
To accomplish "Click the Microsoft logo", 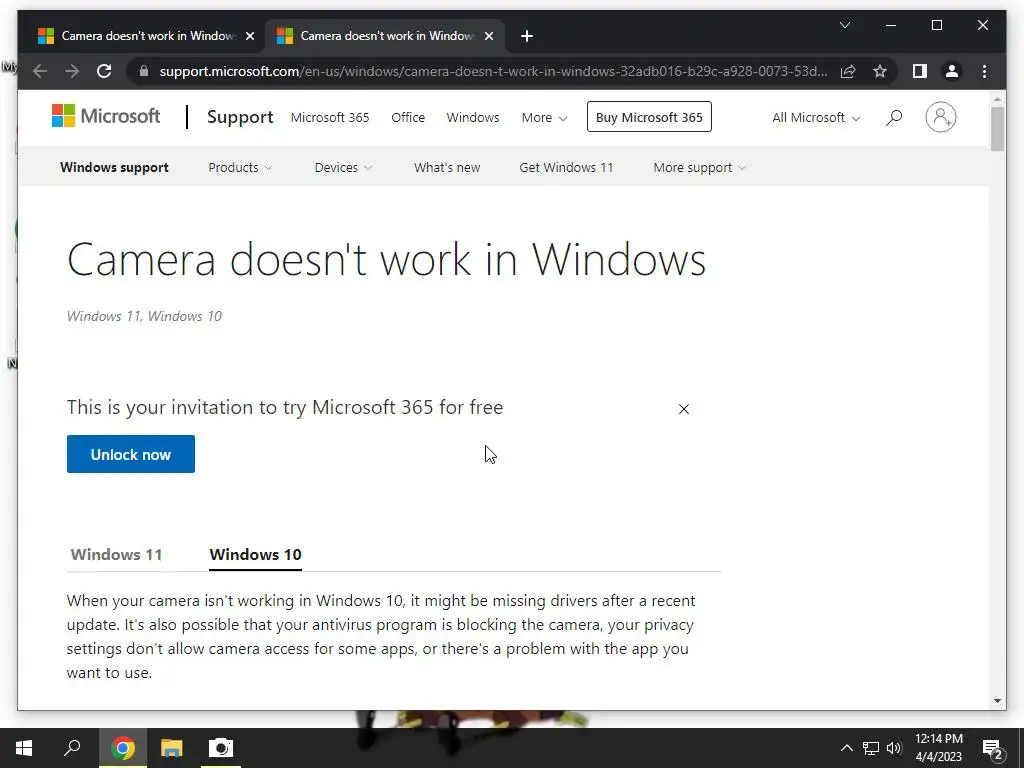I will [106, 116].
